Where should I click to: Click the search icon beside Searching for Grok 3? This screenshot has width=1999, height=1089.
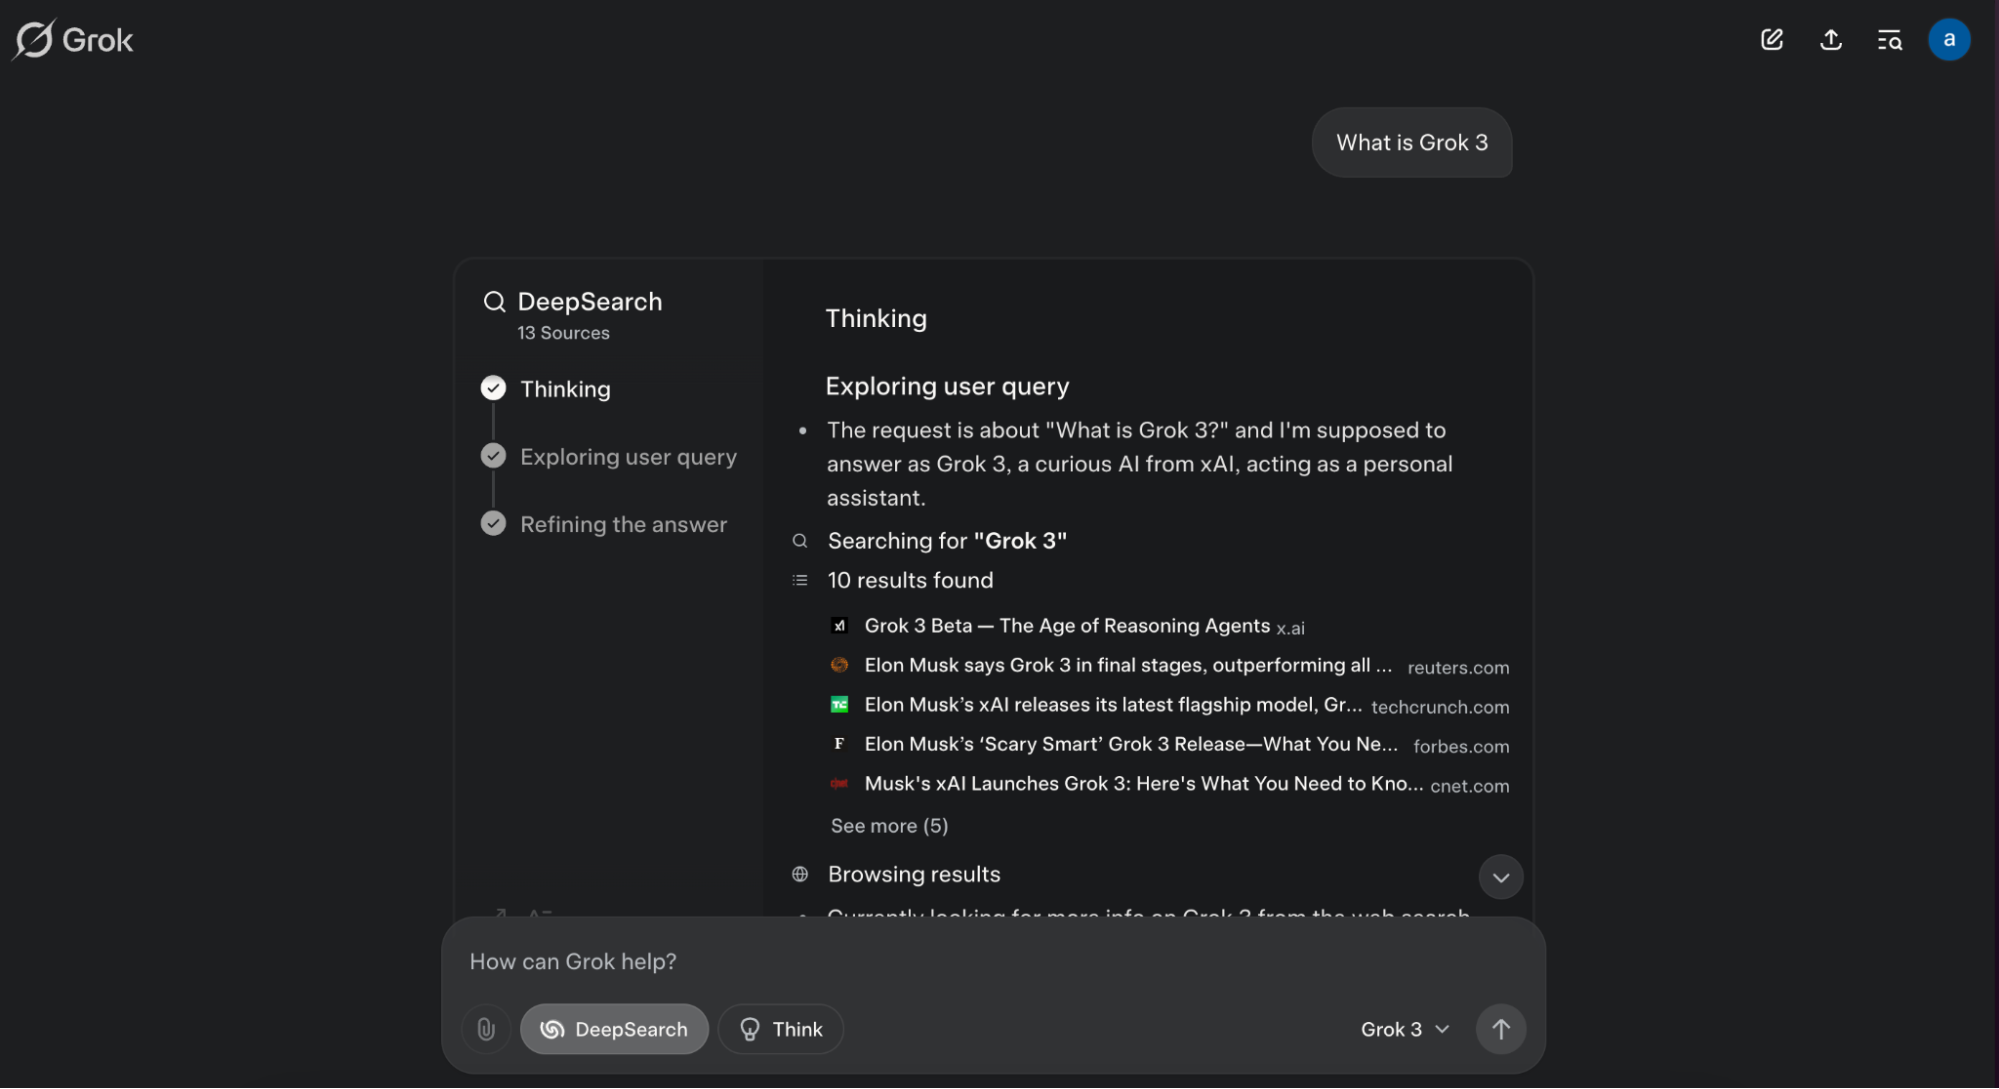(800, 541)
